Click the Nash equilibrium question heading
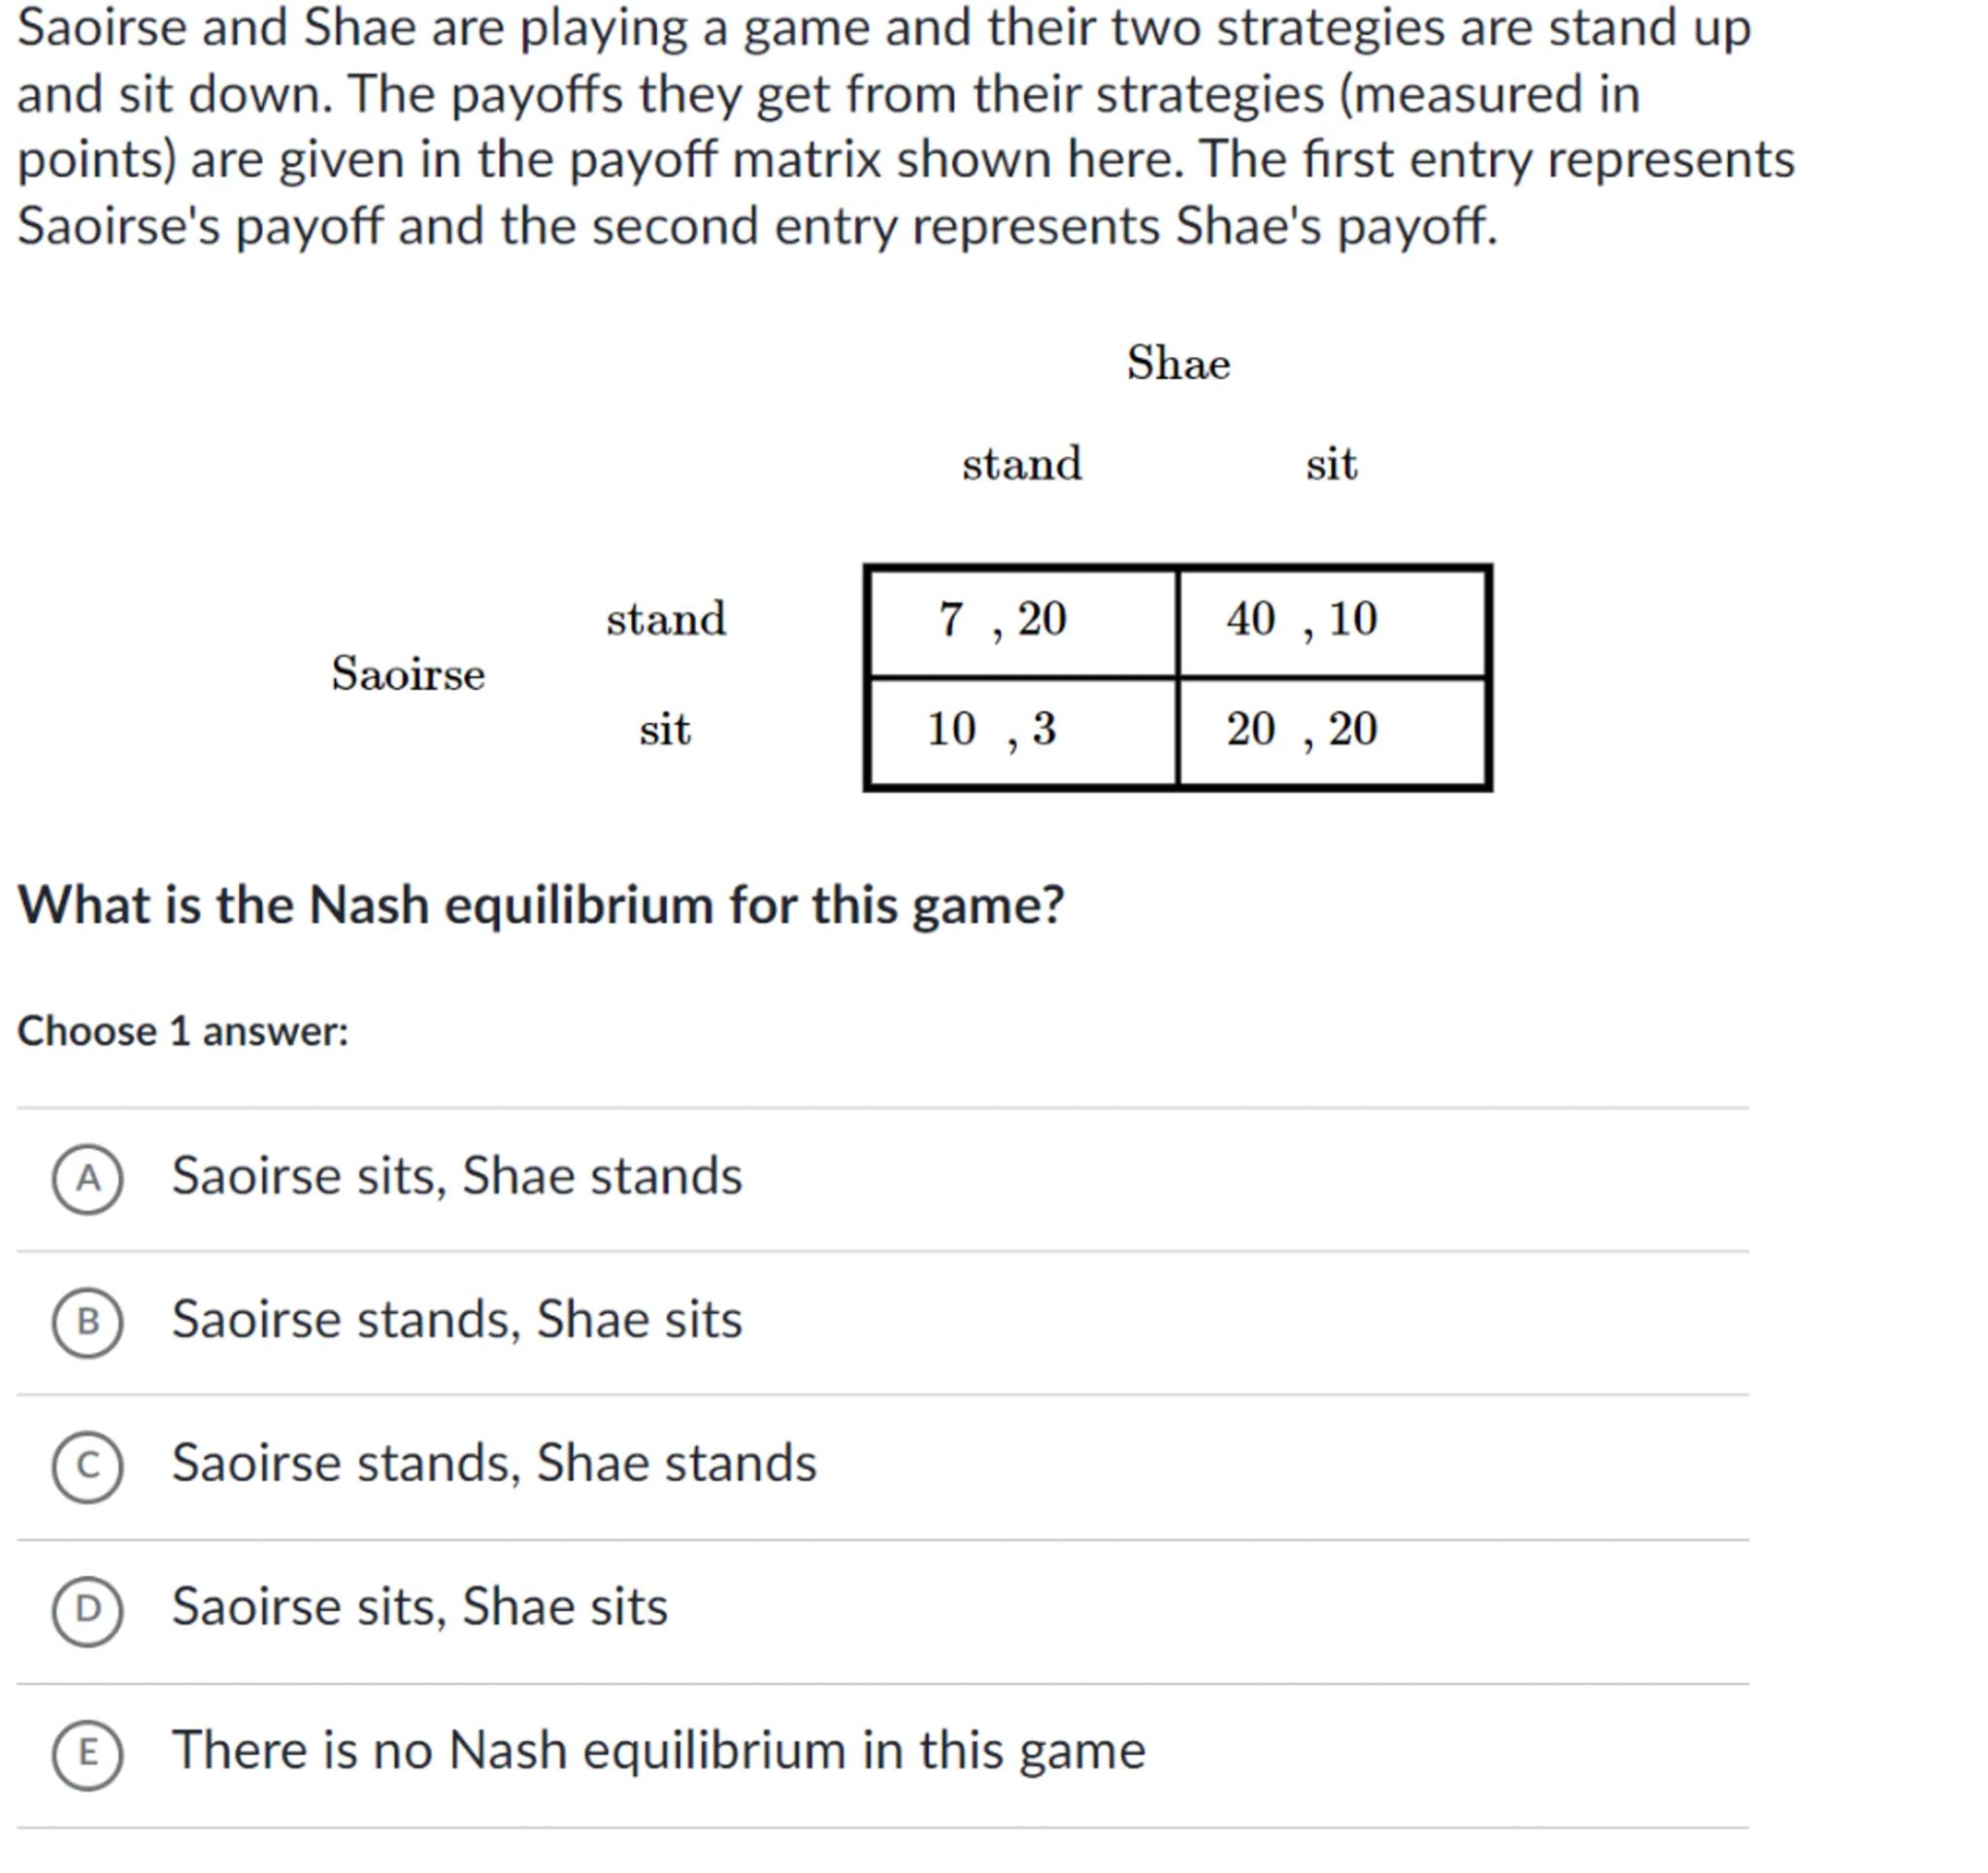This screenshot has height=1873, width=1988. click(541, 906)
